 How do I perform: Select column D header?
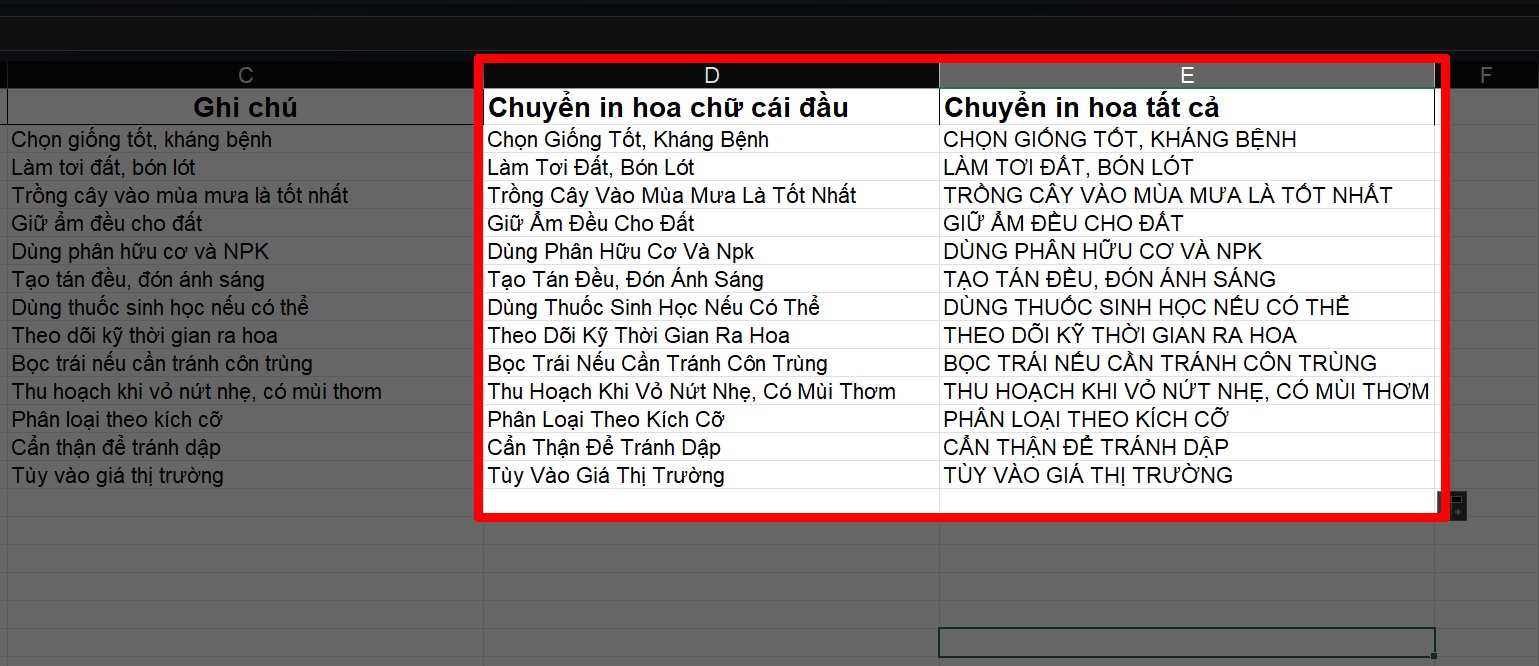[711, 75]
